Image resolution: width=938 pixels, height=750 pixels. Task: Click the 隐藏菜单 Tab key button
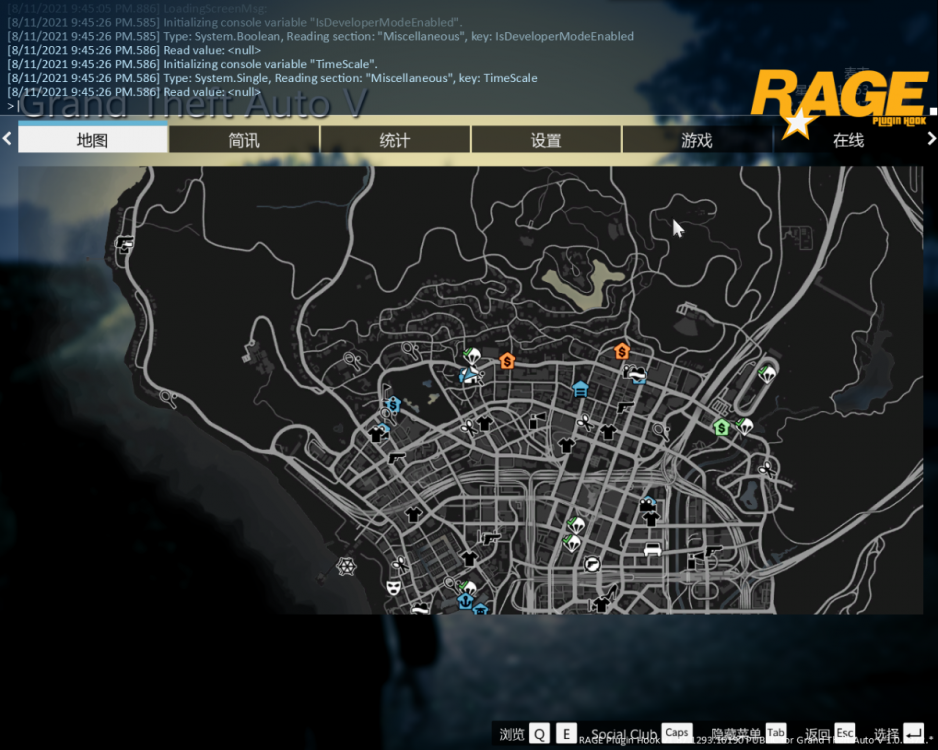[775, 733]
